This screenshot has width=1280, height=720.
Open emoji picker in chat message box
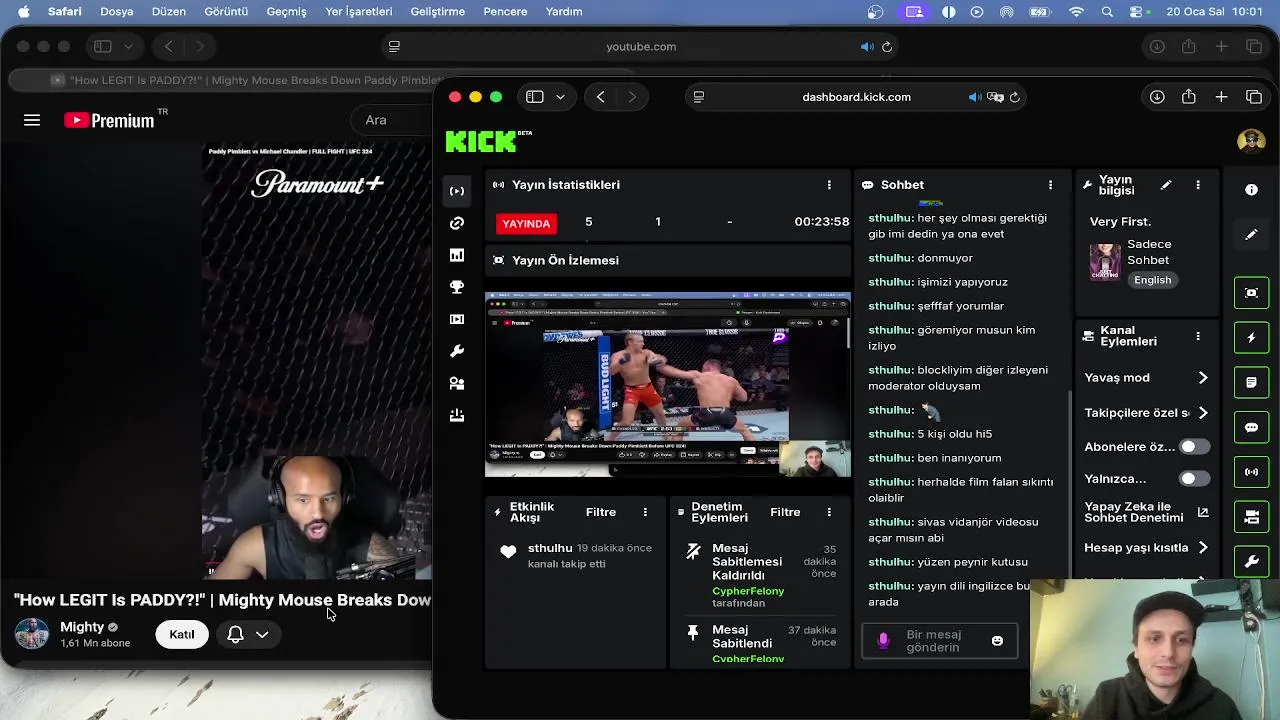997,641
